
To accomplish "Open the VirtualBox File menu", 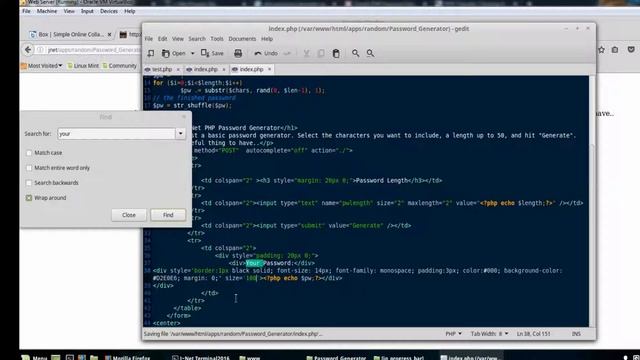I will click(x=26, y=11).
